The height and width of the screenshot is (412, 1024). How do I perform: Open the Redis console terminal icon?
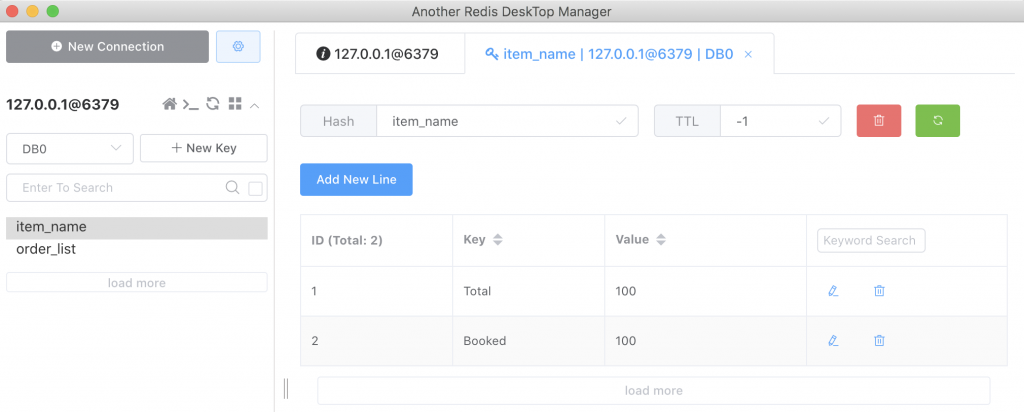tap(191, 104)
